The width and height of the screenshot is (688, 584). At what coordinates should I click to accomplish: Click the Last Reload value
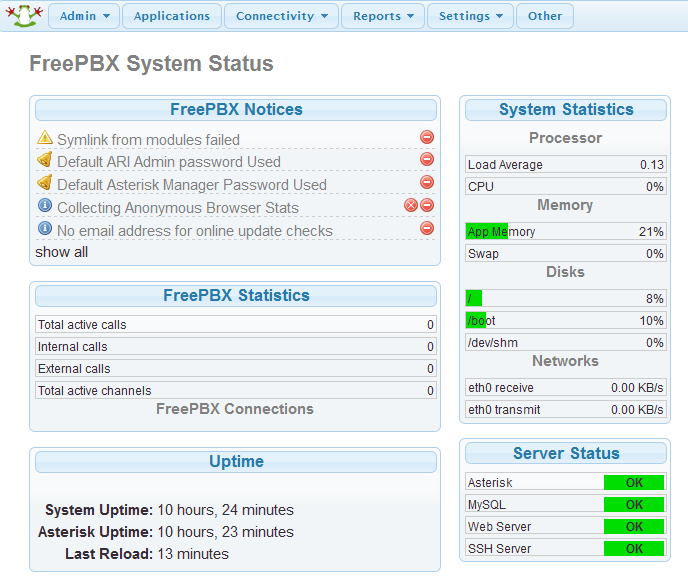click(x=193, y=554)
